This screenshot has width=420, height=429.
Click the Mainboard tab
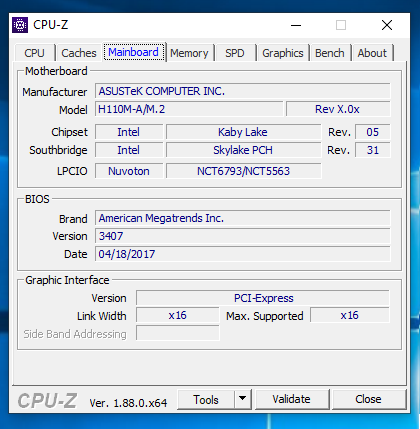pos(134,52)
